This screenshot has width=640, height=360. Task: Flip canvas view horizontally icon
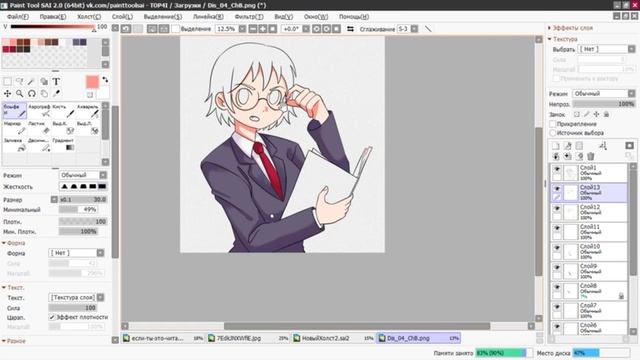pos(350,29)
